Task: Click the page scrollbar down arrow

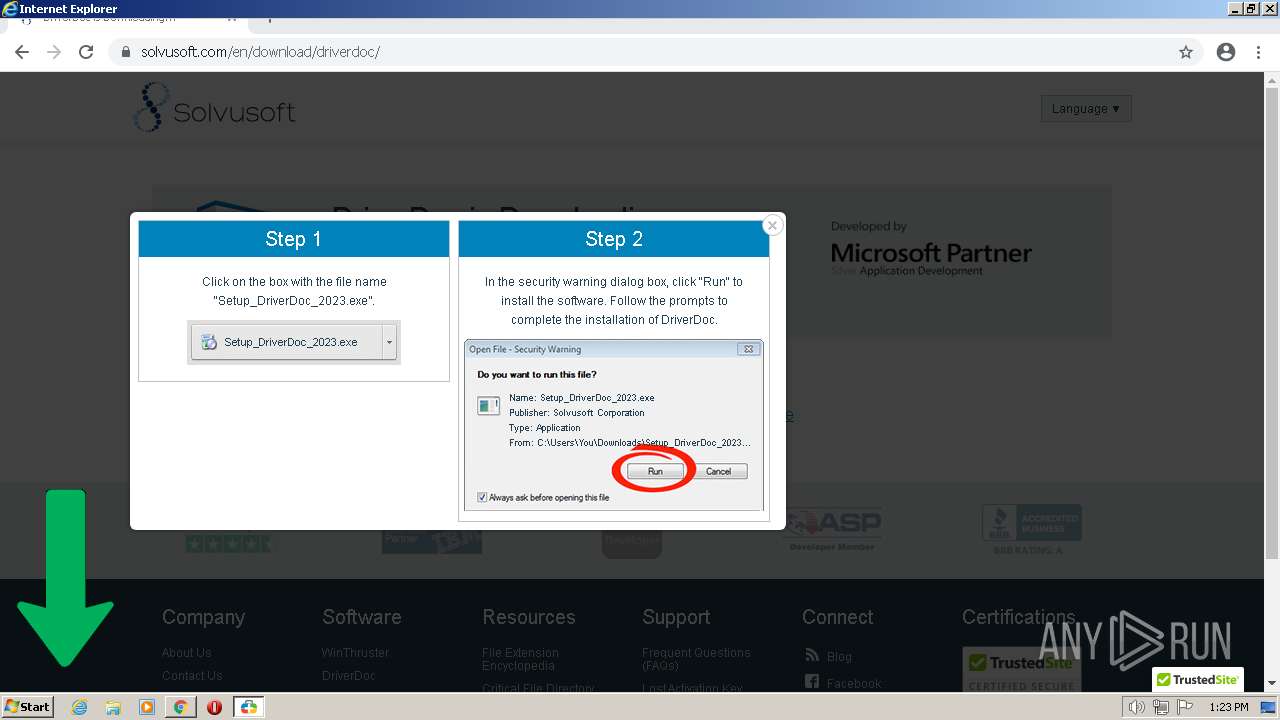Action: (x=1272, y=683)
